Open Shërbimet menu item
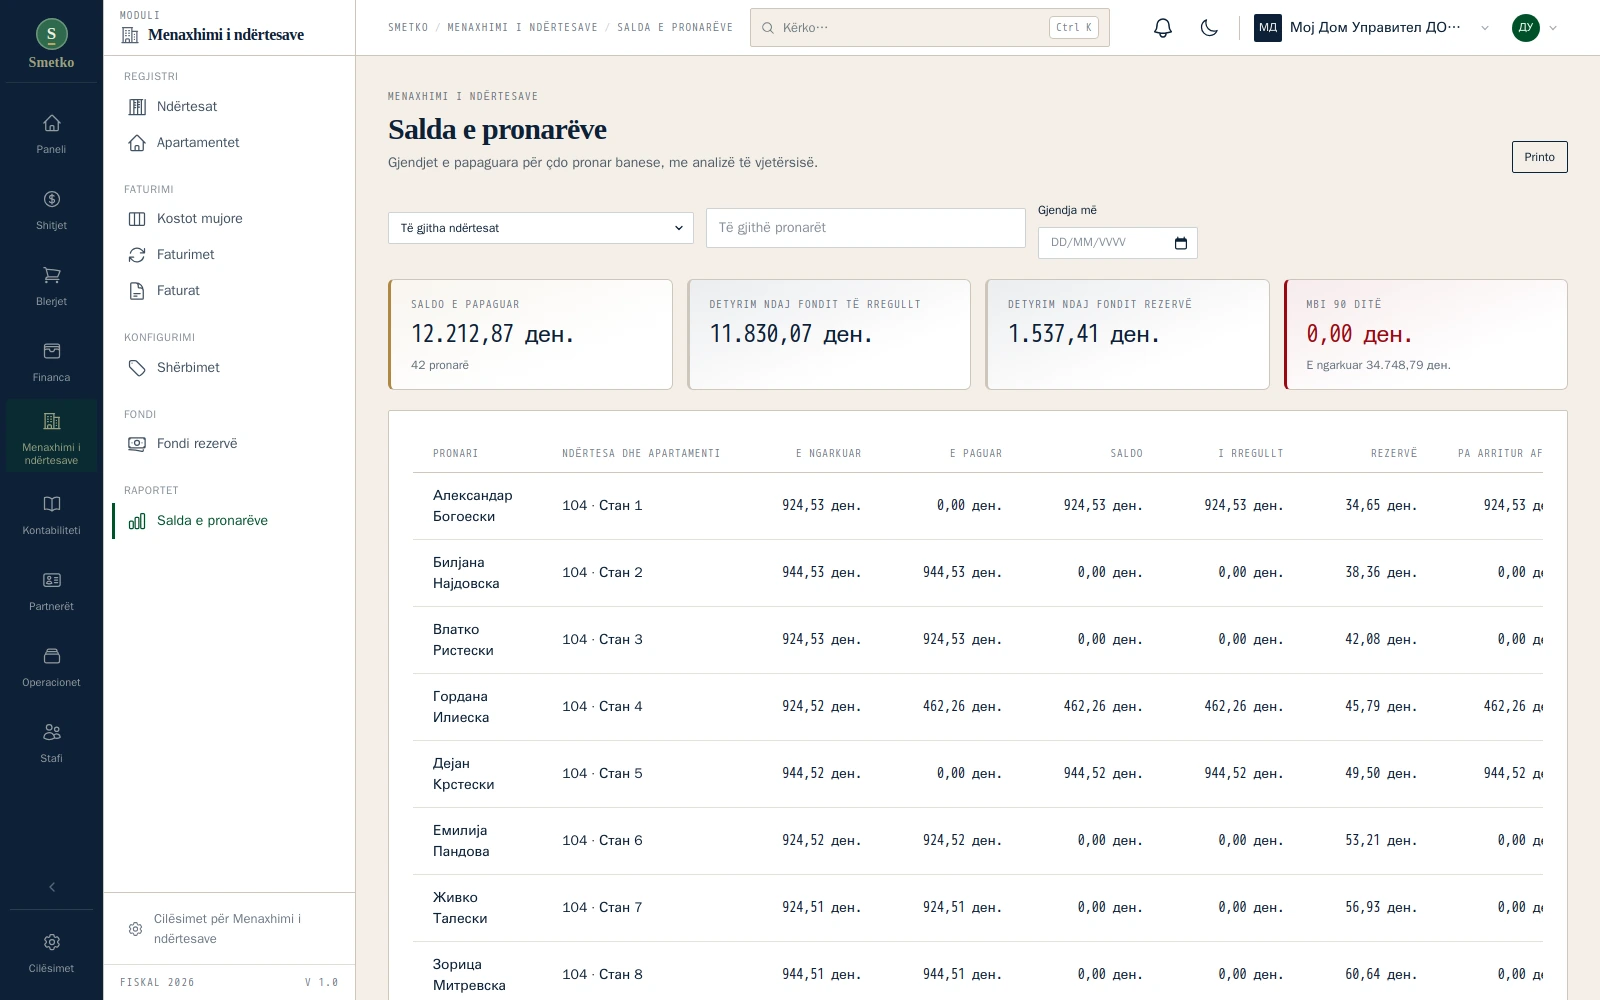The image size is (1600, 1000). (x=230, y=368)
